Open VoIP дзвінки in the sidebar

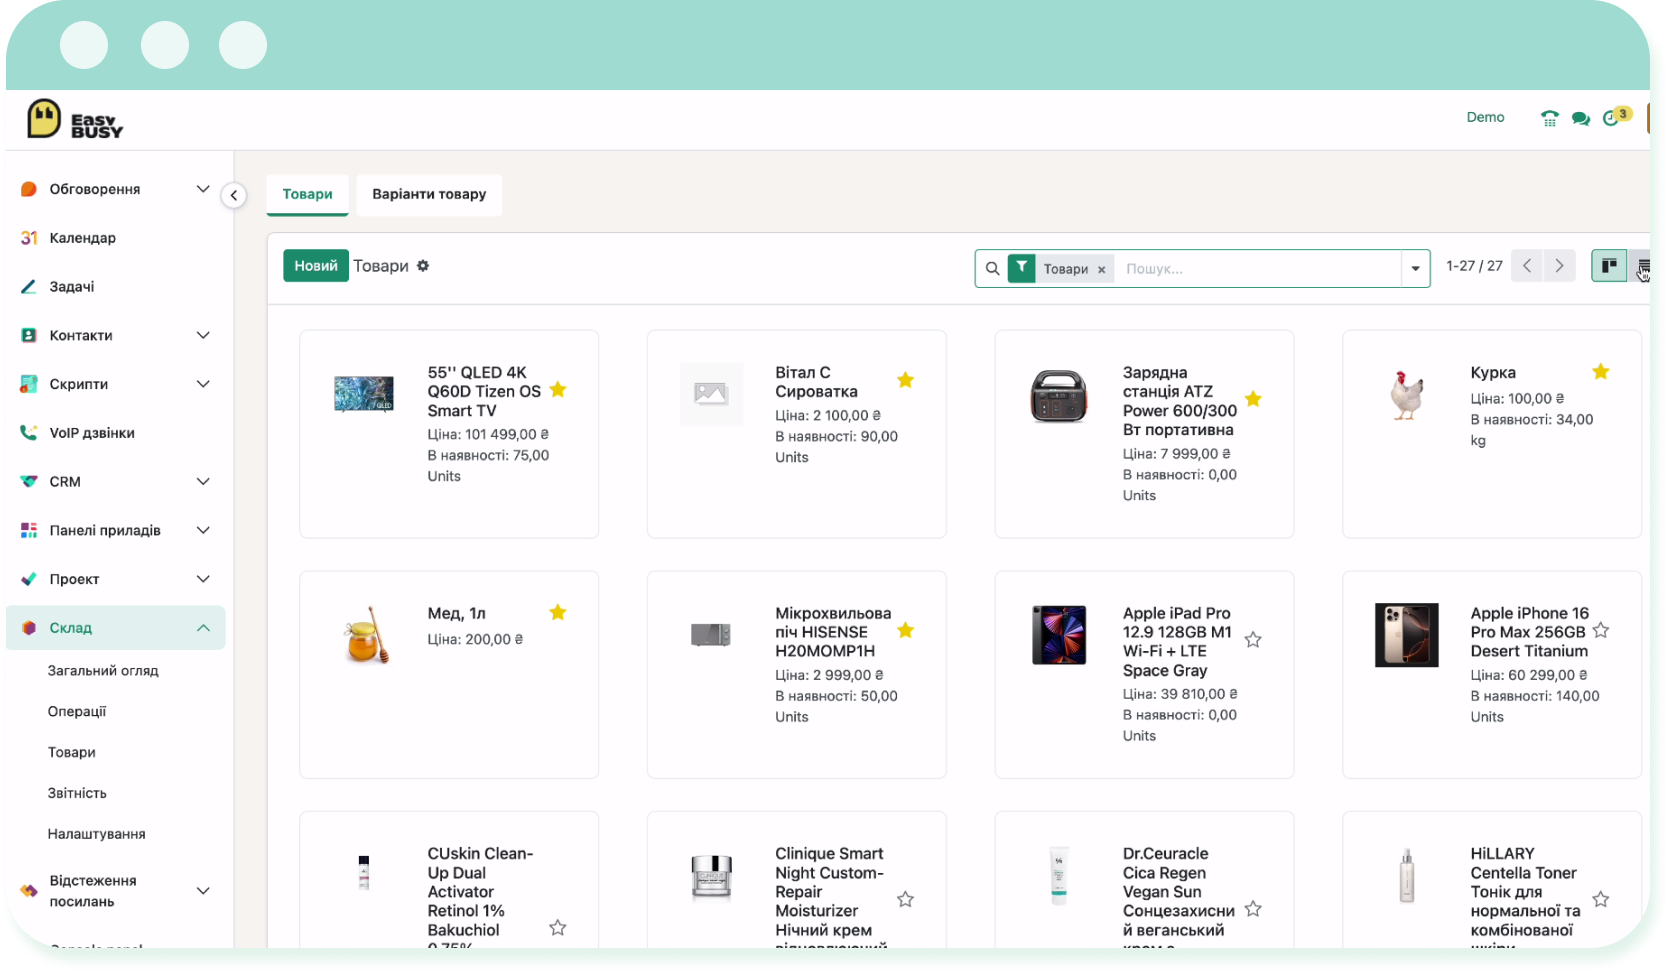[x=92, y=433]
